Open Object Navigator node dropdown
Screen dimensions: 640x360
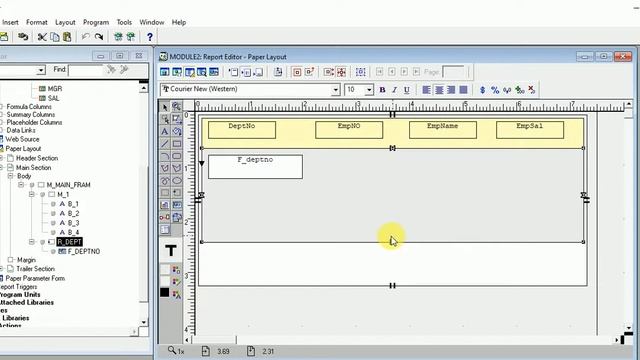[x=40, y=70]
